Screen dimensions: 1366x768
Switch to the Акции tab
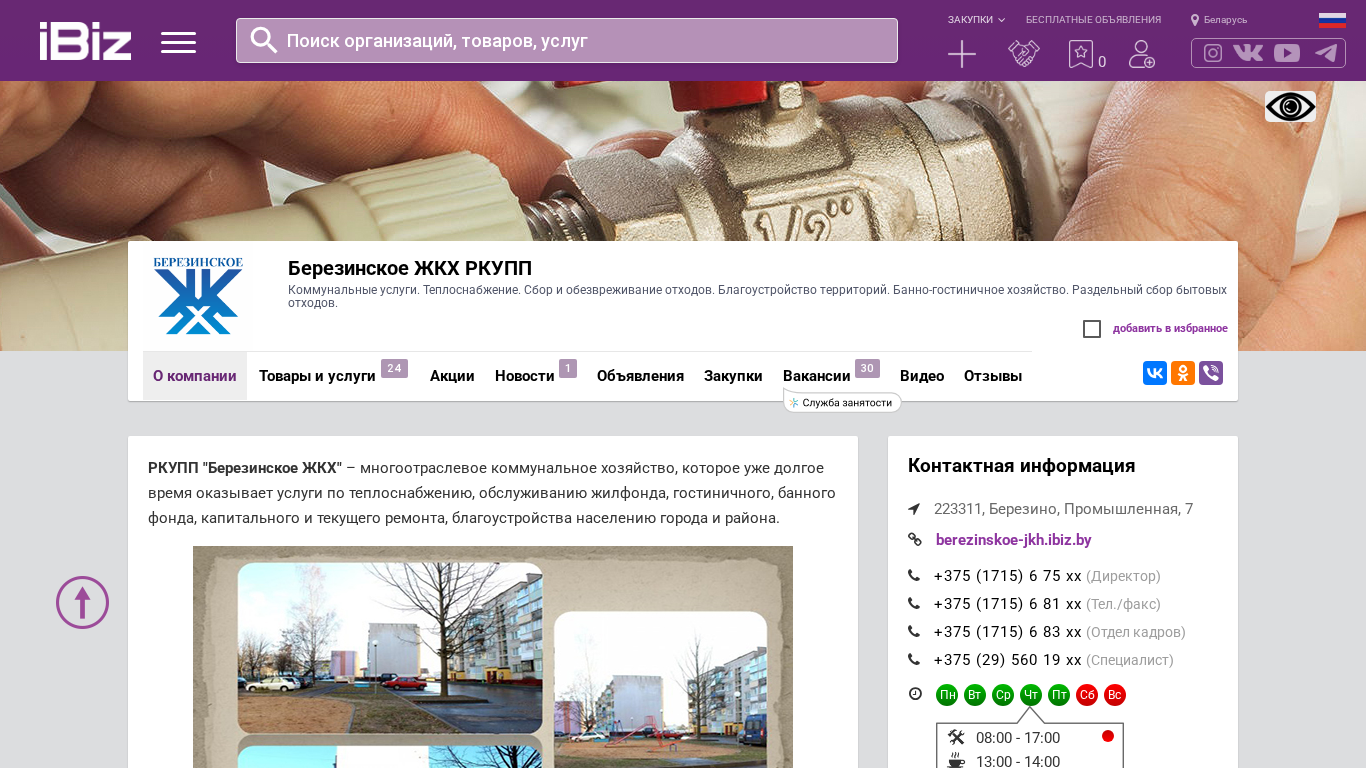click(x=452, y=376)
